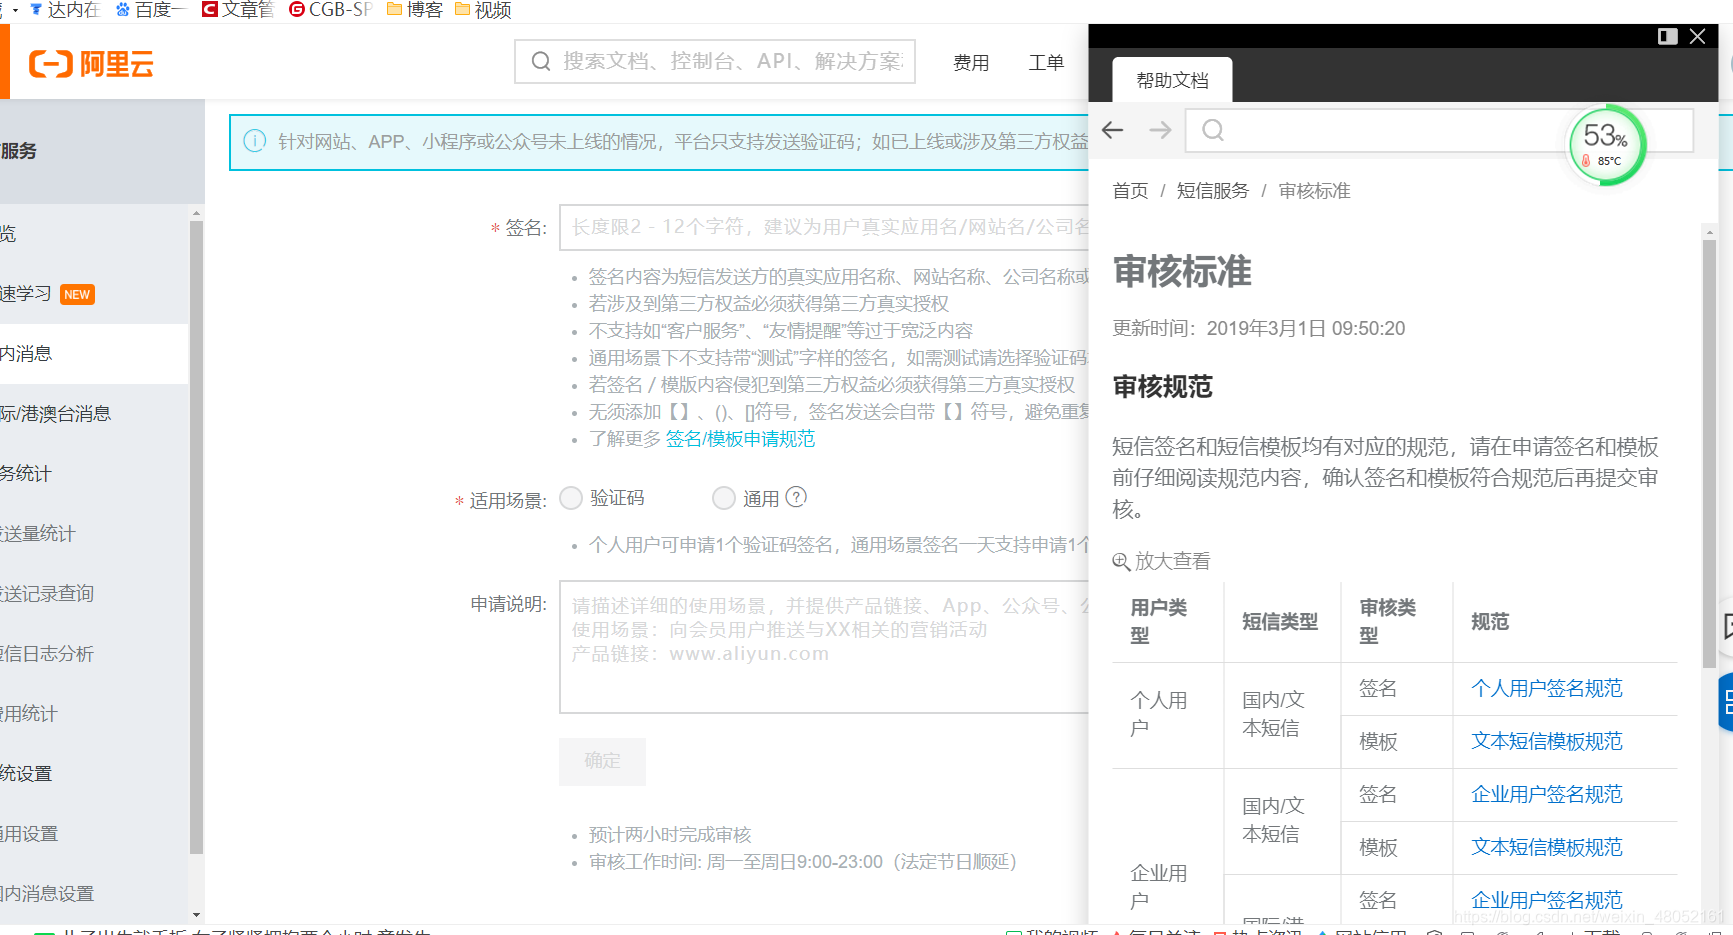Select 内消息设置 in the sidebar
Image resolution: width=1733 pixels, height=935 pixels.
pyautogui.click(x=94, y=894)
